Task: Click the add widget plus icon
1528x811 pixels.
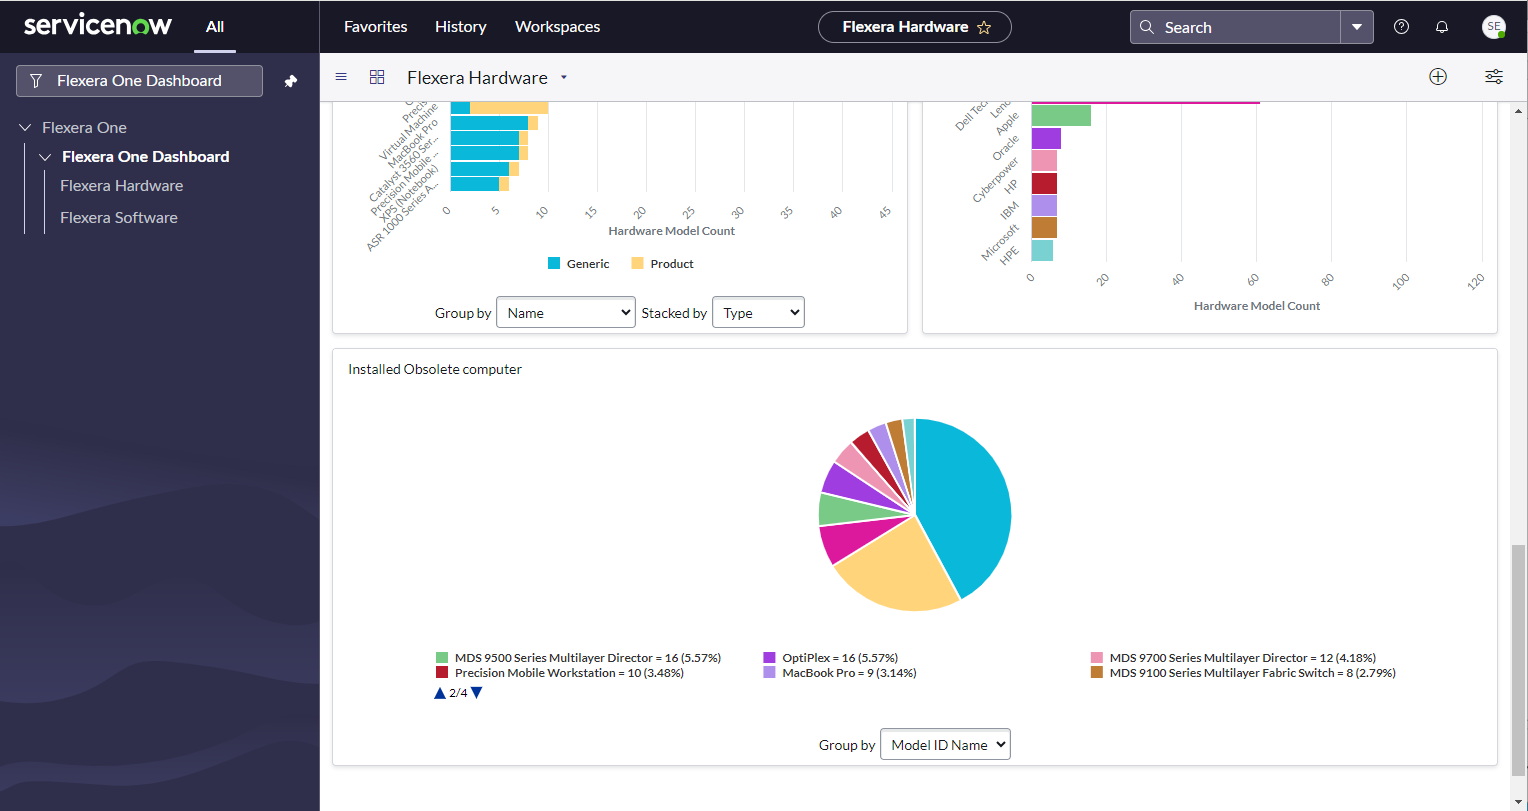Action: pyautogui.click(x=1438, y=77)
